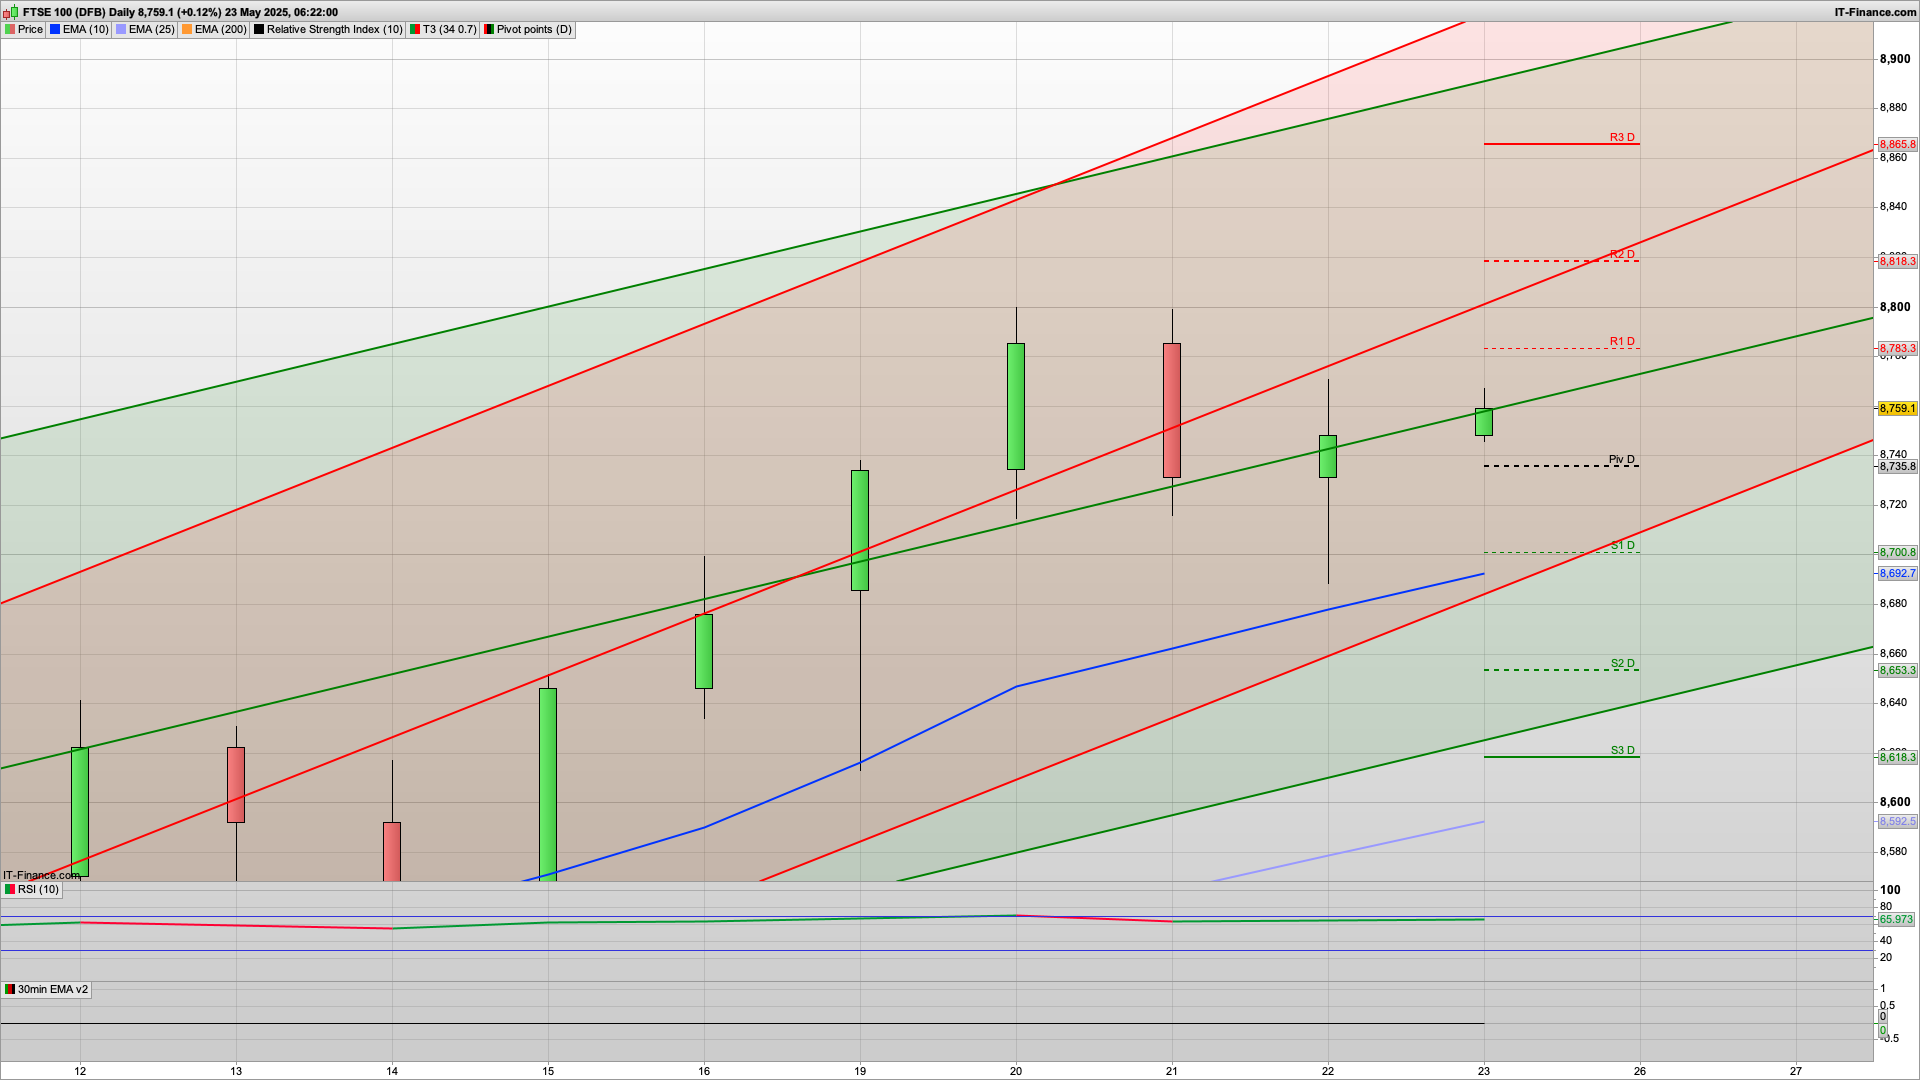Click the tall green candlestick for the 15th
Viewport: 1920px width, 1080px height.
(548, 784)
